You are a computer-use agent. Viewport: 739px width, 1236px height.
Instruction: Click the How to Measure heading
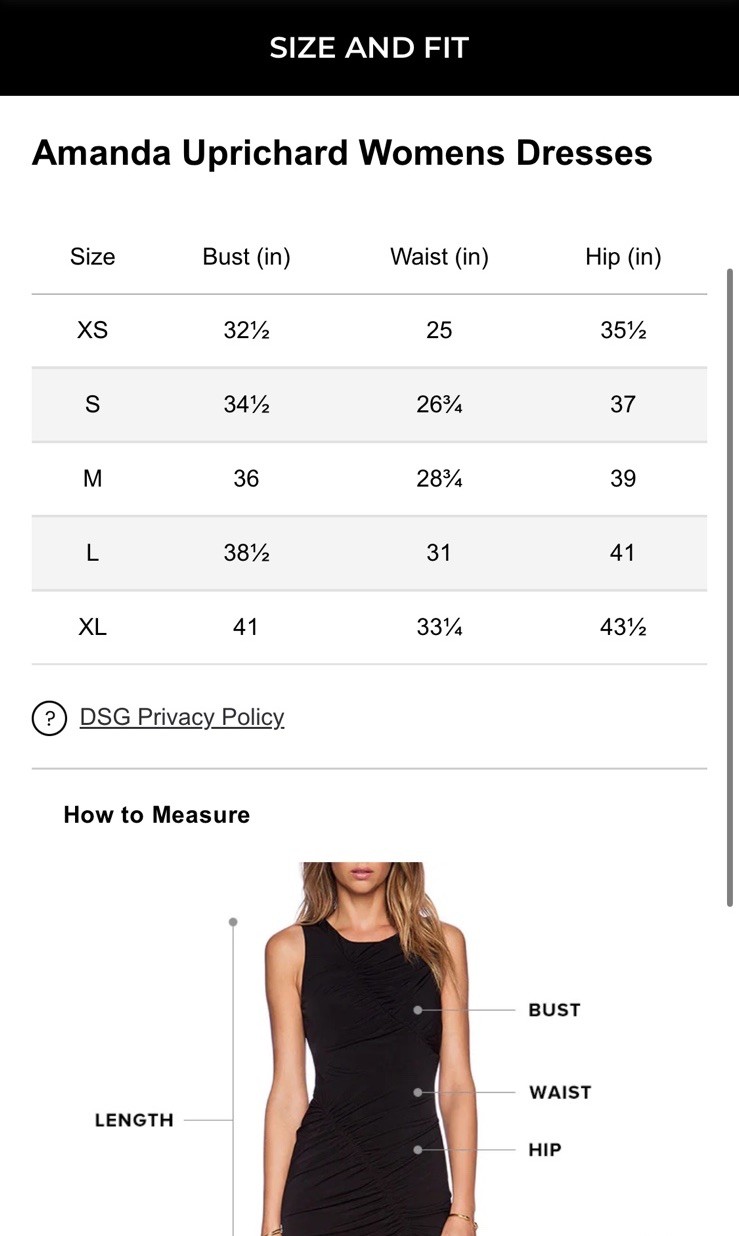click(x=157, y=815)
